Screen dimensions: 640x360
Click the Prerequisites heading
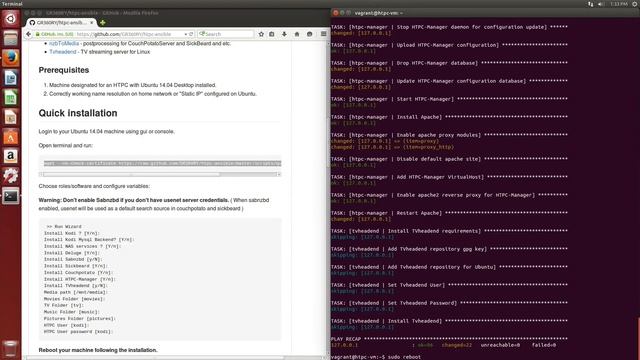tap(64, 70)
